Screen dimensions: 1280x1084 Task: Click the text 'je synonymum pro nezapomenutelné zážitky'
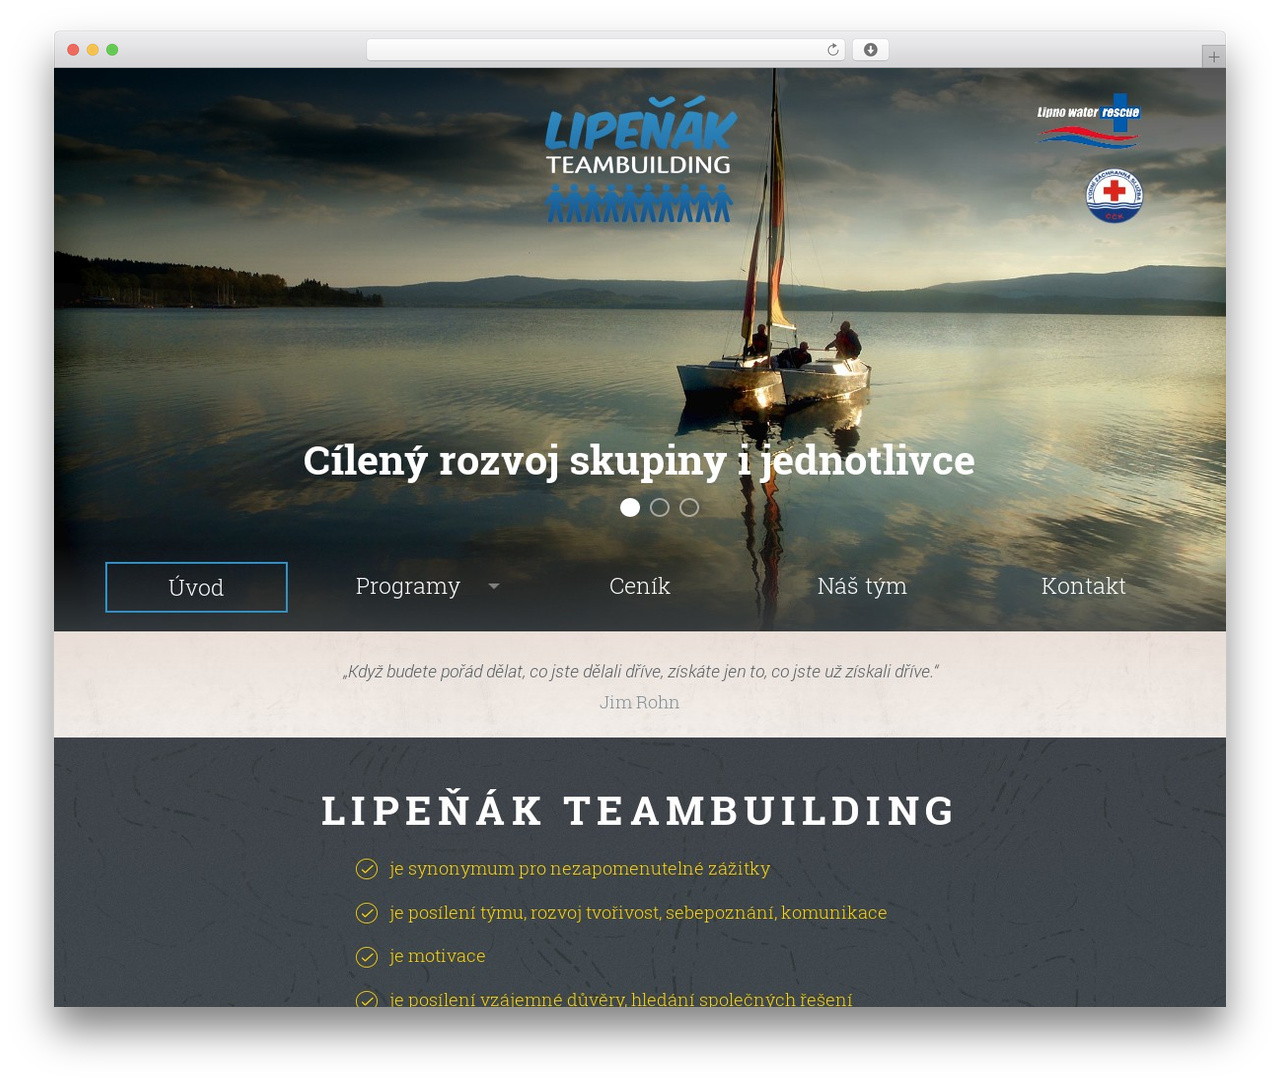point(580,869)
